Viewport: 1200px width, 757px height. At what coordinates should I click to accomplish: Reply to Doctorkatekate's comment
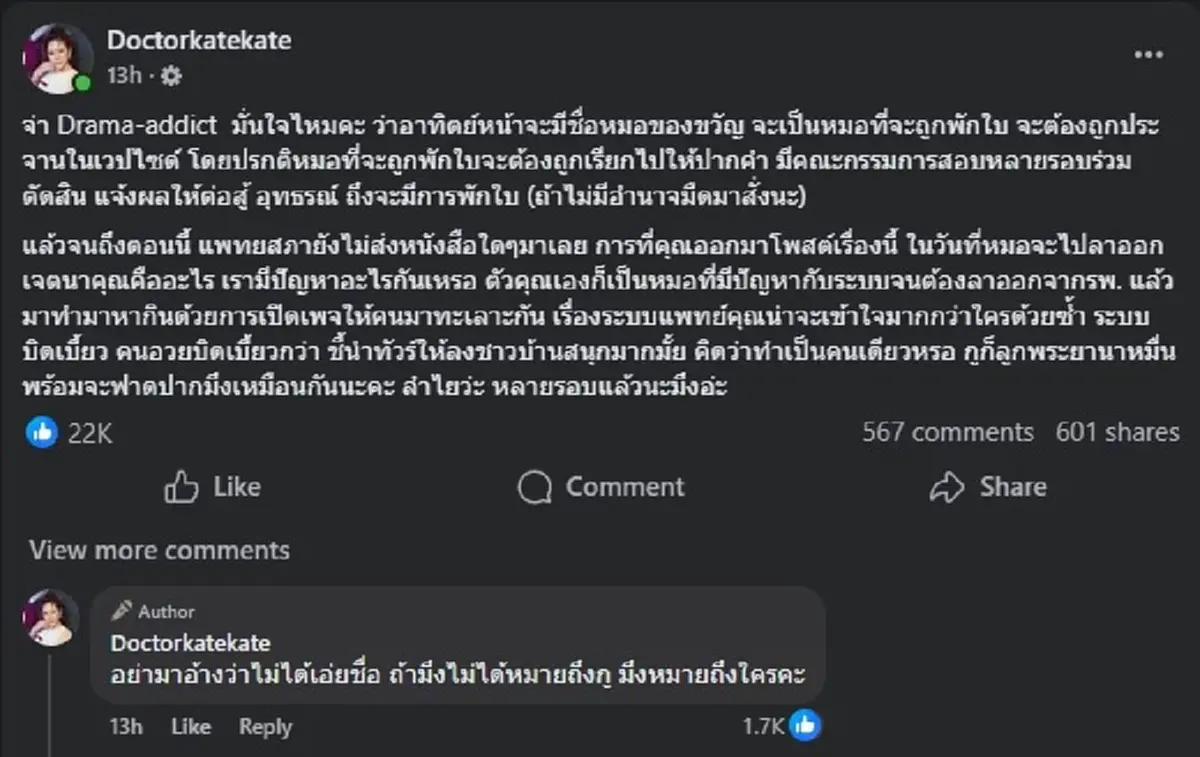click(x=264, y=727)
